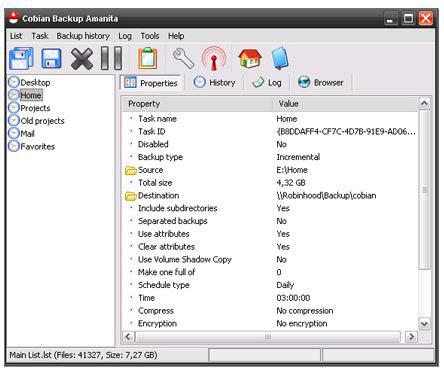Click the Use attributes property row
444x377 pixels.
(270, 234)
